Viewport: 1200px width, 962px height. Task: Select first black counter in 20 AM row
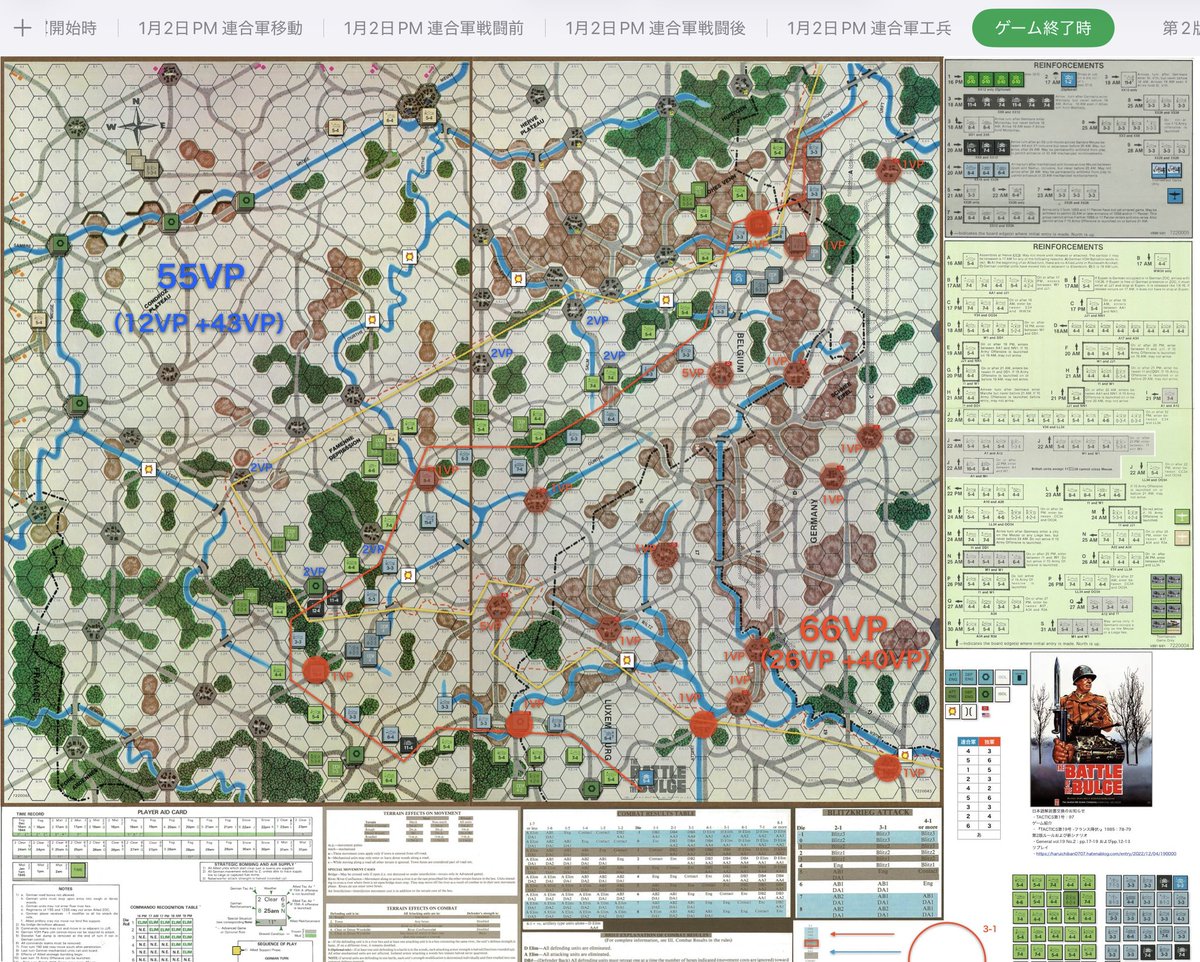pos(971,148)
